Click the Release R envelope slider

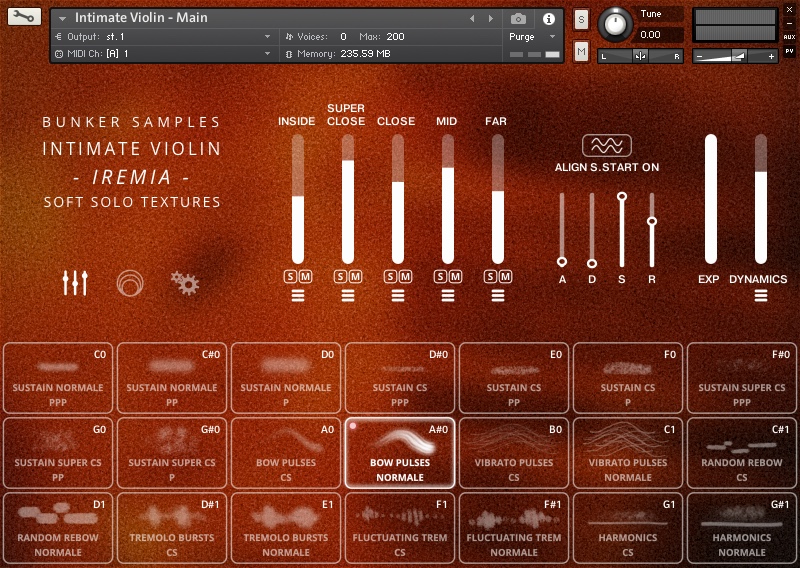tap(652, 230)
